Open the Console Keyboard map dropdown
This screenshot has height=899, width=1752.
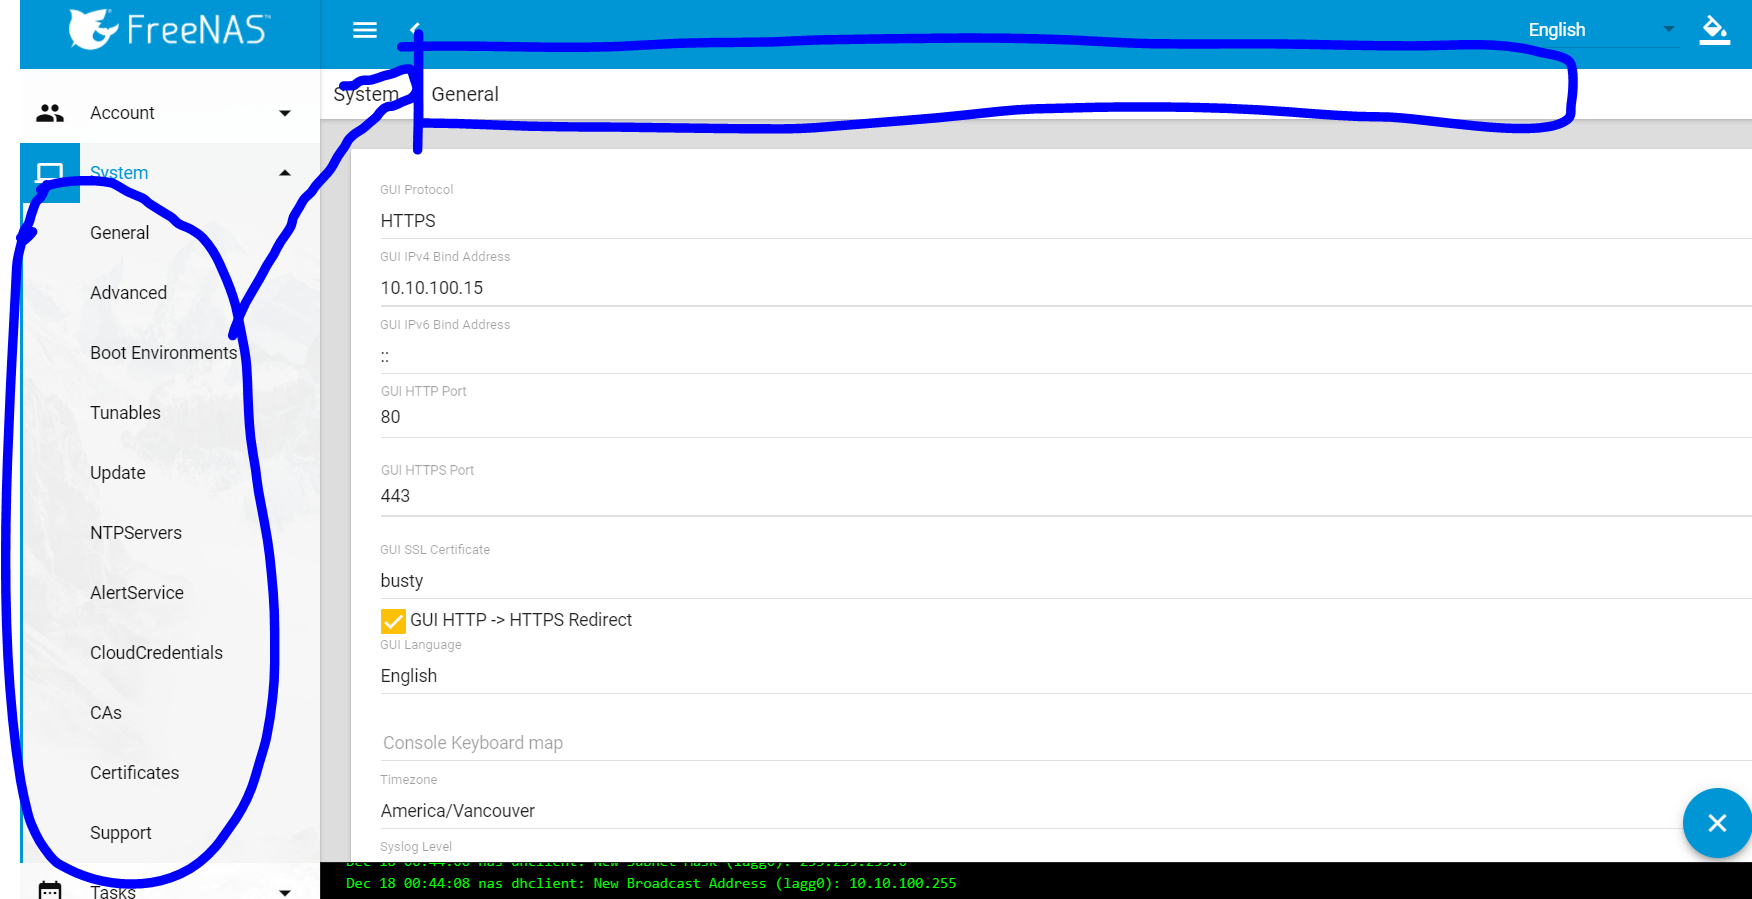(1066, 743)
